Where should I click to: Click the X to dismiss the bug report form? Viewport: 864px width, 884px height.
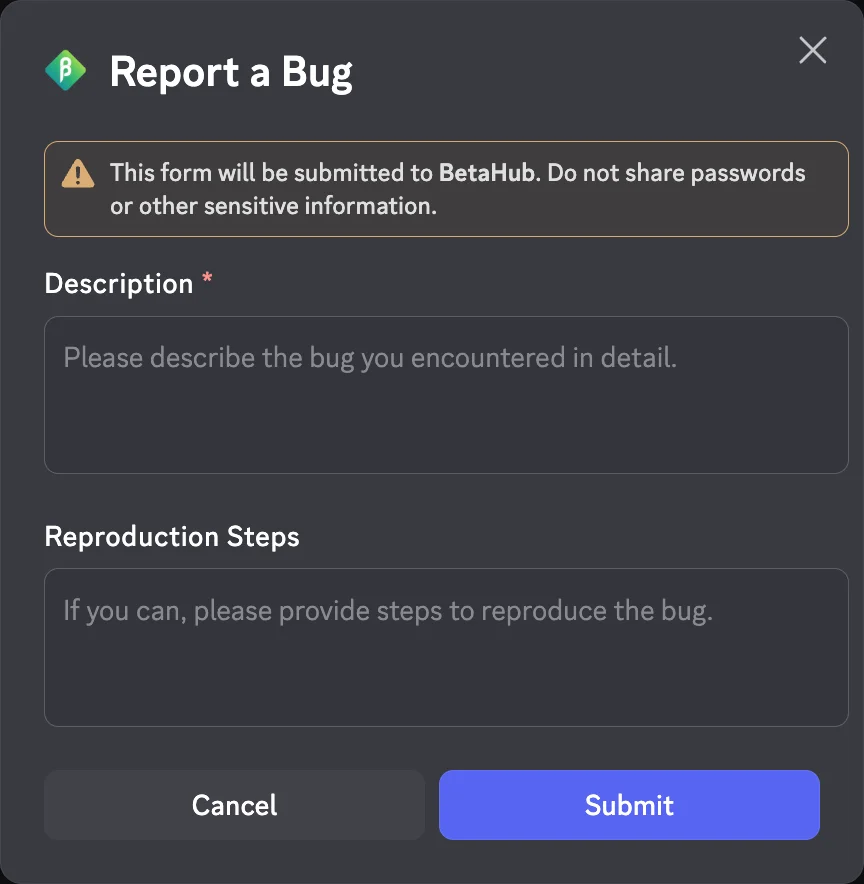[x=812, y=50]
